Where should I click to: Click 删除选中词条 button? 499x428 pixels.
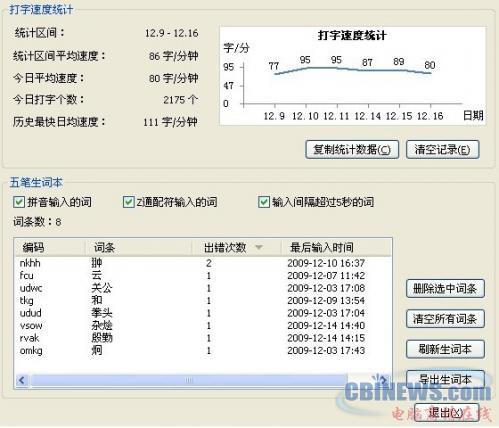point(445,289)
